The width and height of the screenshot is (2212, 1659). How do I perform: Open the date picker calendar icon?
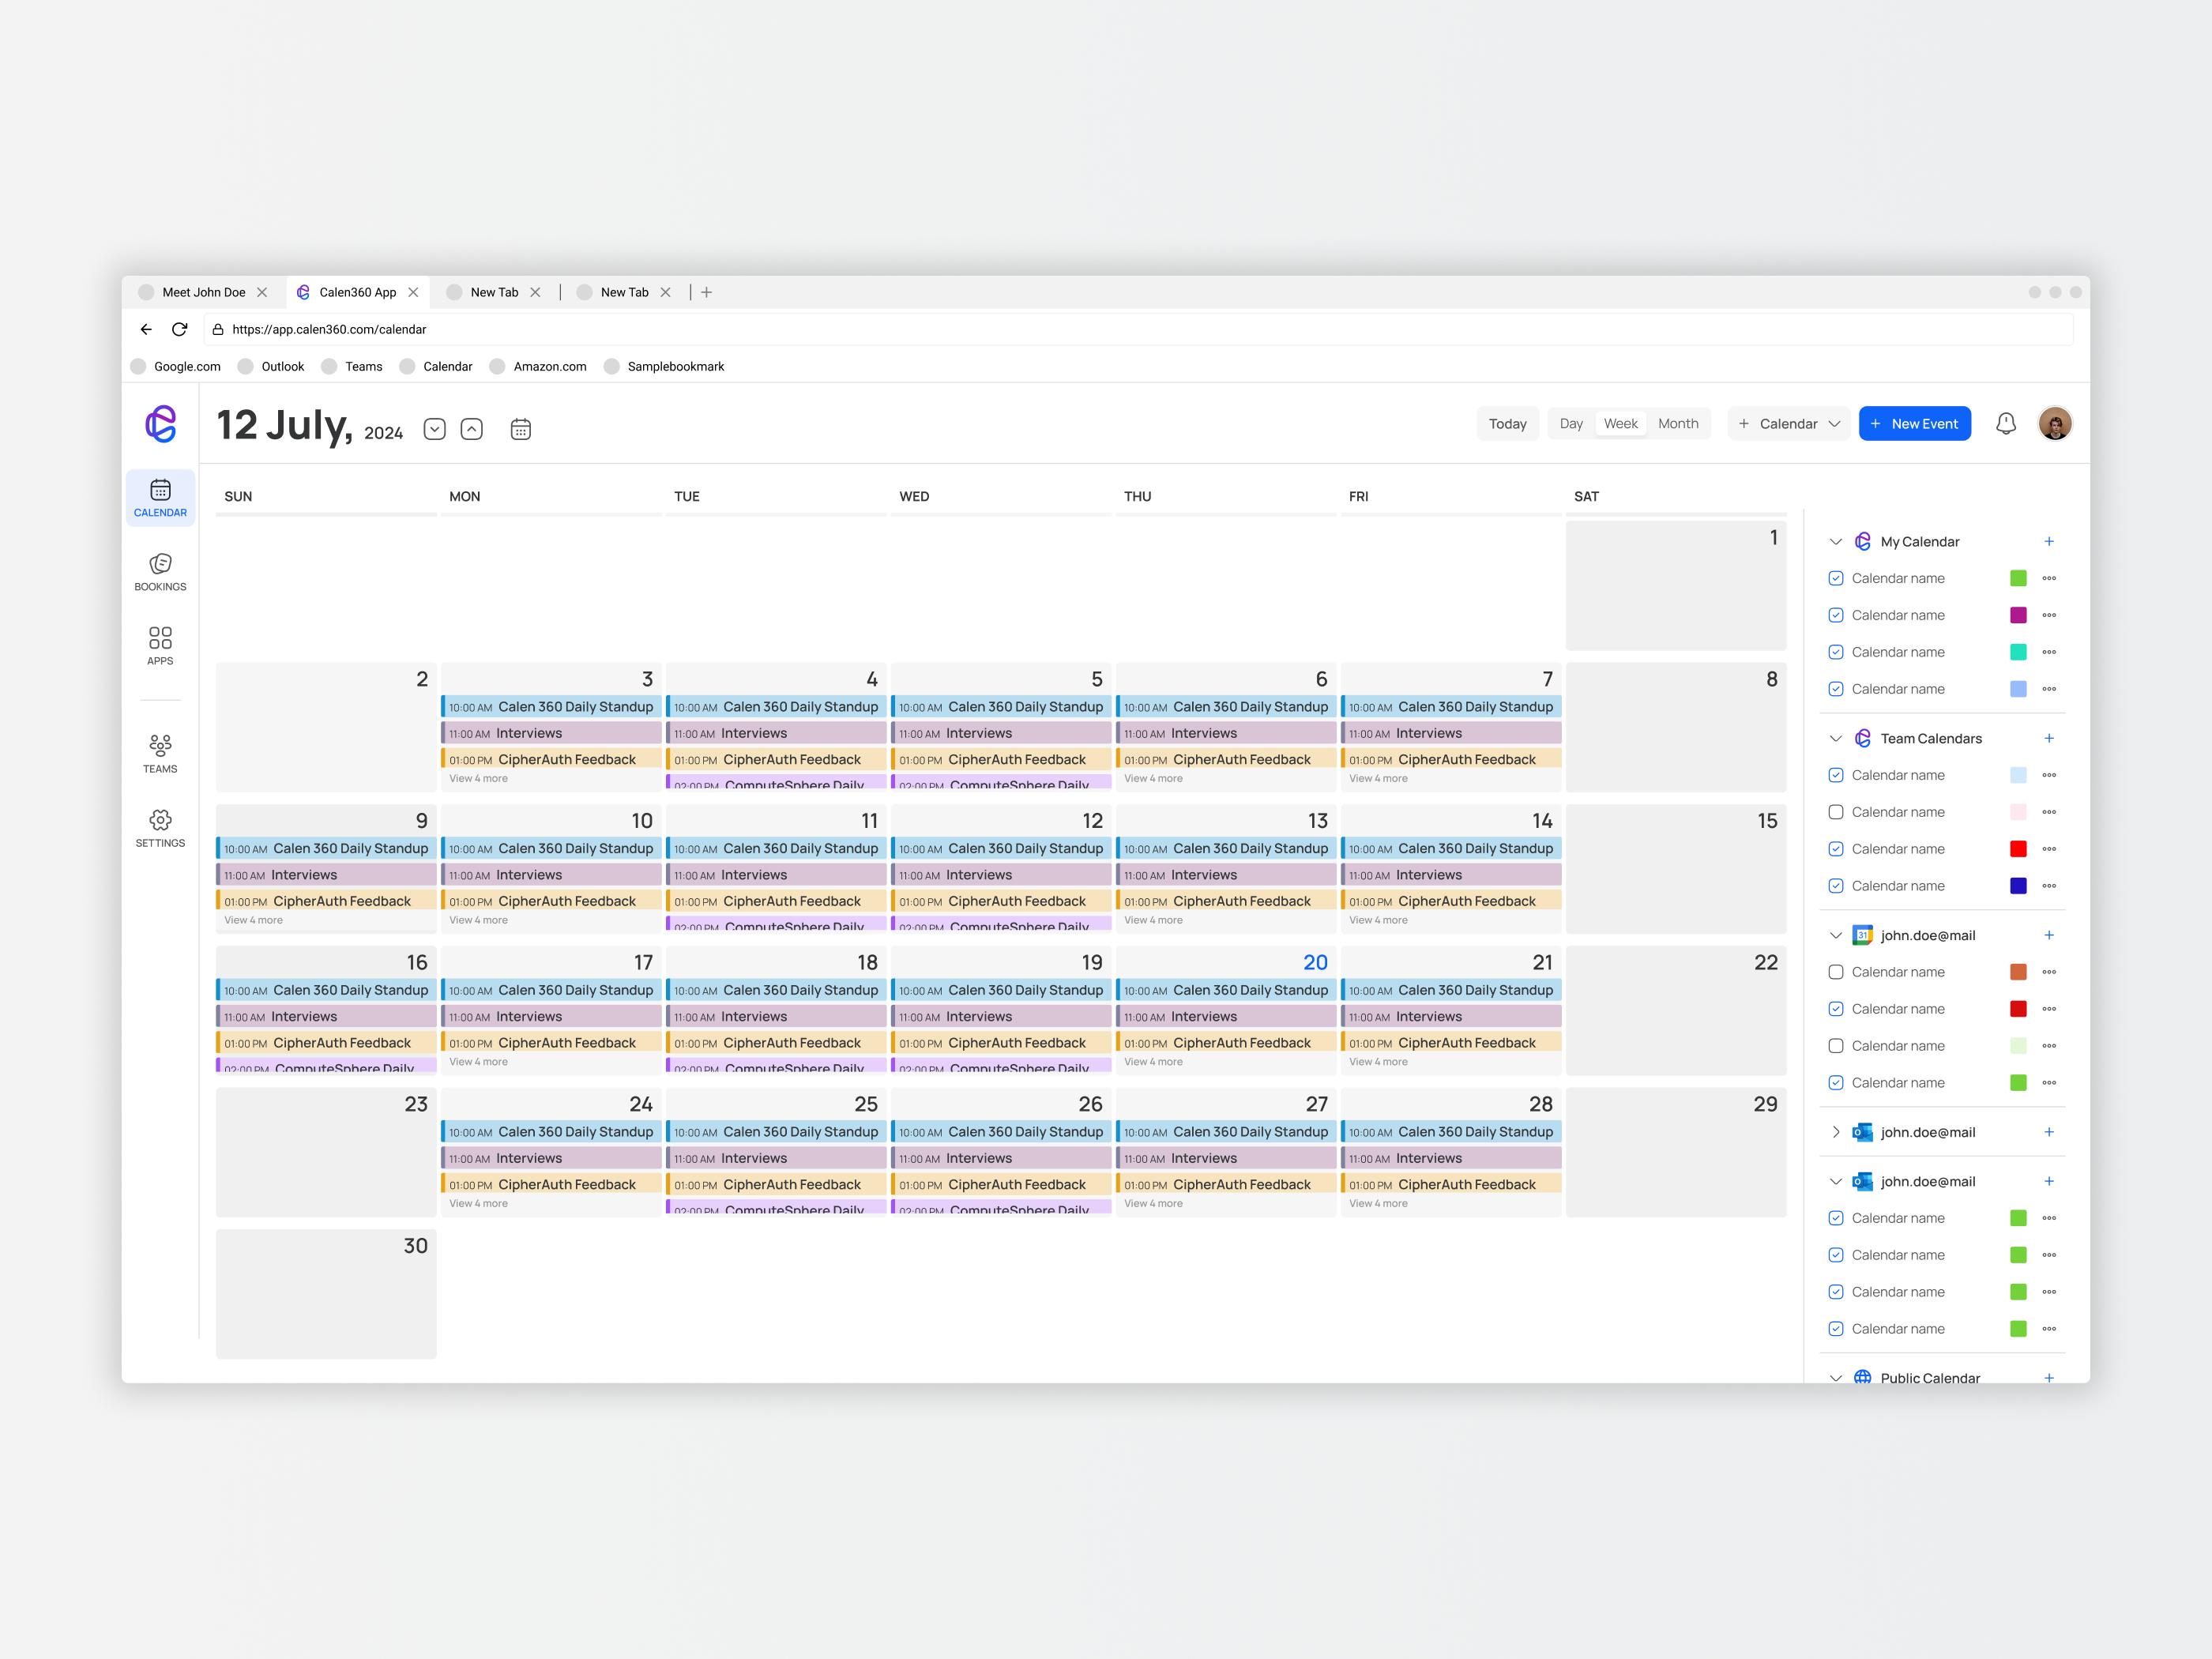(520, 429)
